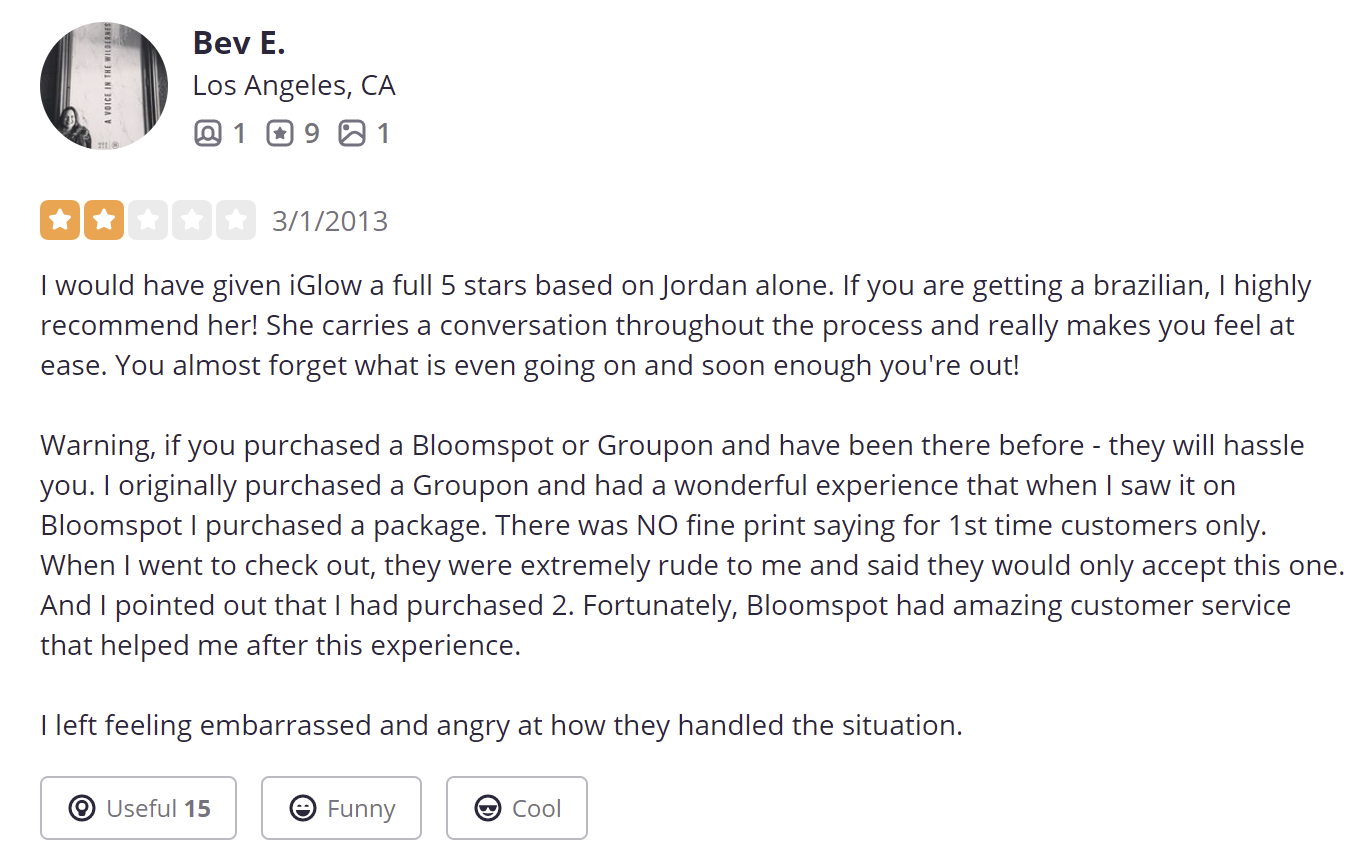This screenshot has height=845, width=1361.
Task: Click the Useful vote count 15
Action: click(x=198, y=808)
